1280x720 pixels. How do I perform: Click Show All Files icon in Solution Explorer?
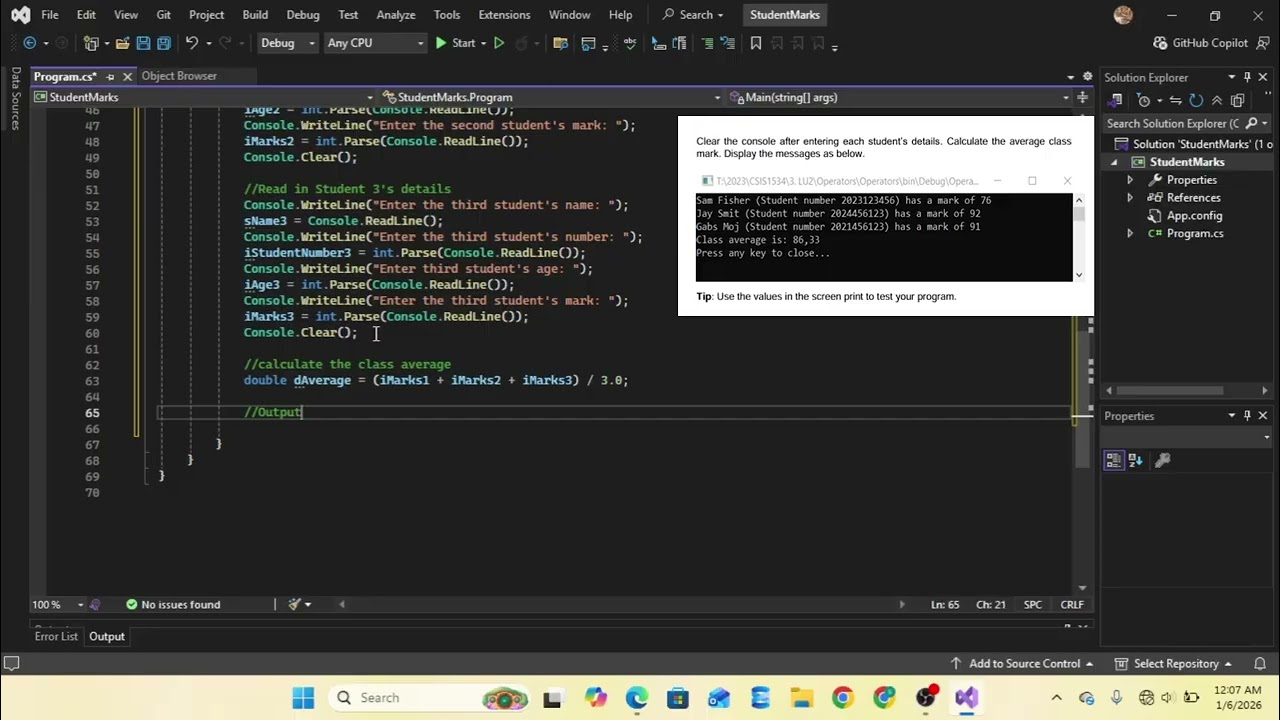coord(1237,100)
